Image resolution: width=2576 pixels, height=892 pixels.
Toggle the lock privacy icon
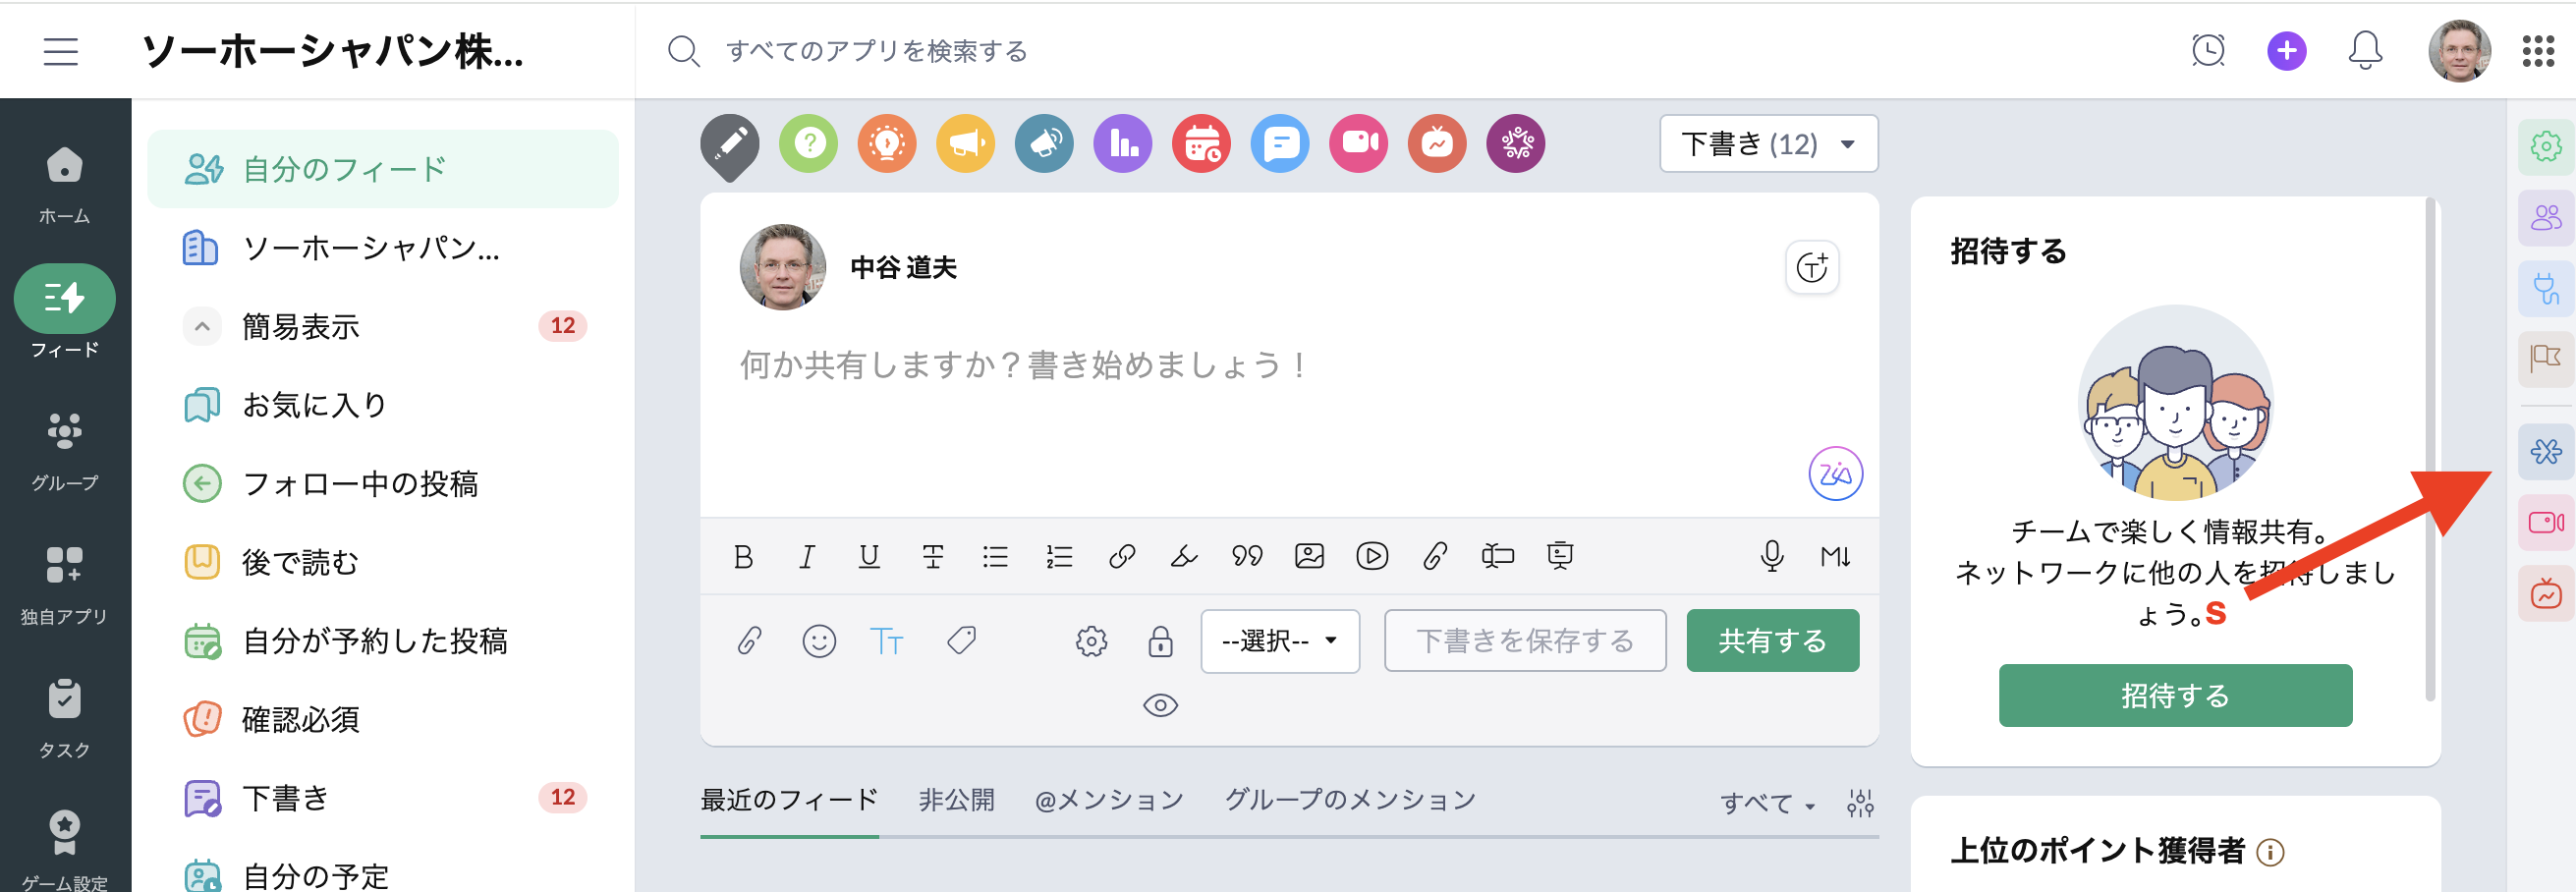(1160, 641)
